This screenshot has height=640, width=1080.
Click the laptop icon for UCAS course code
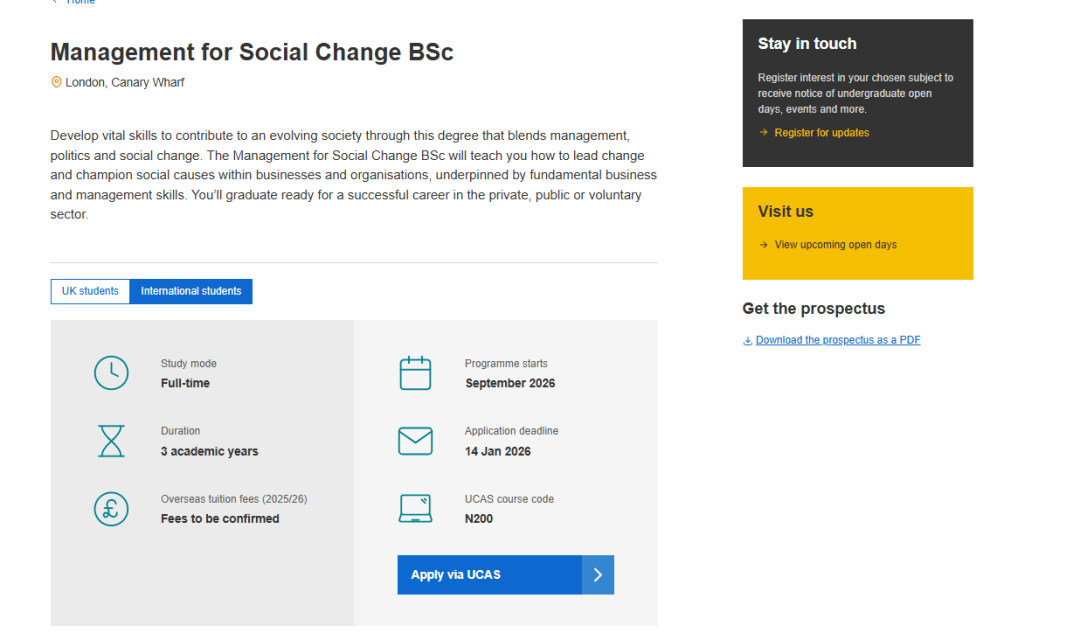[415, 509]
